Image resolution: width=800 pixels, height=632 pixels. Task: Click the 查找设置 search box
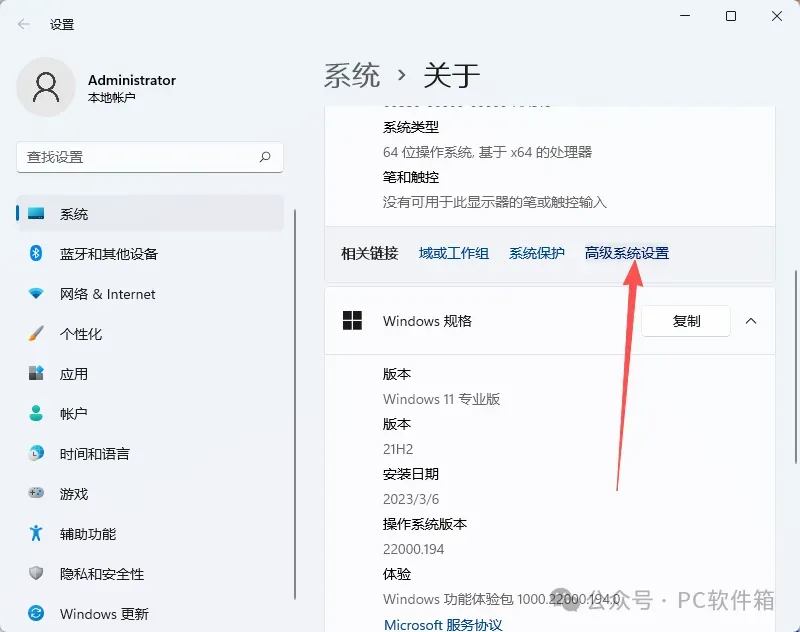(150, 157)
